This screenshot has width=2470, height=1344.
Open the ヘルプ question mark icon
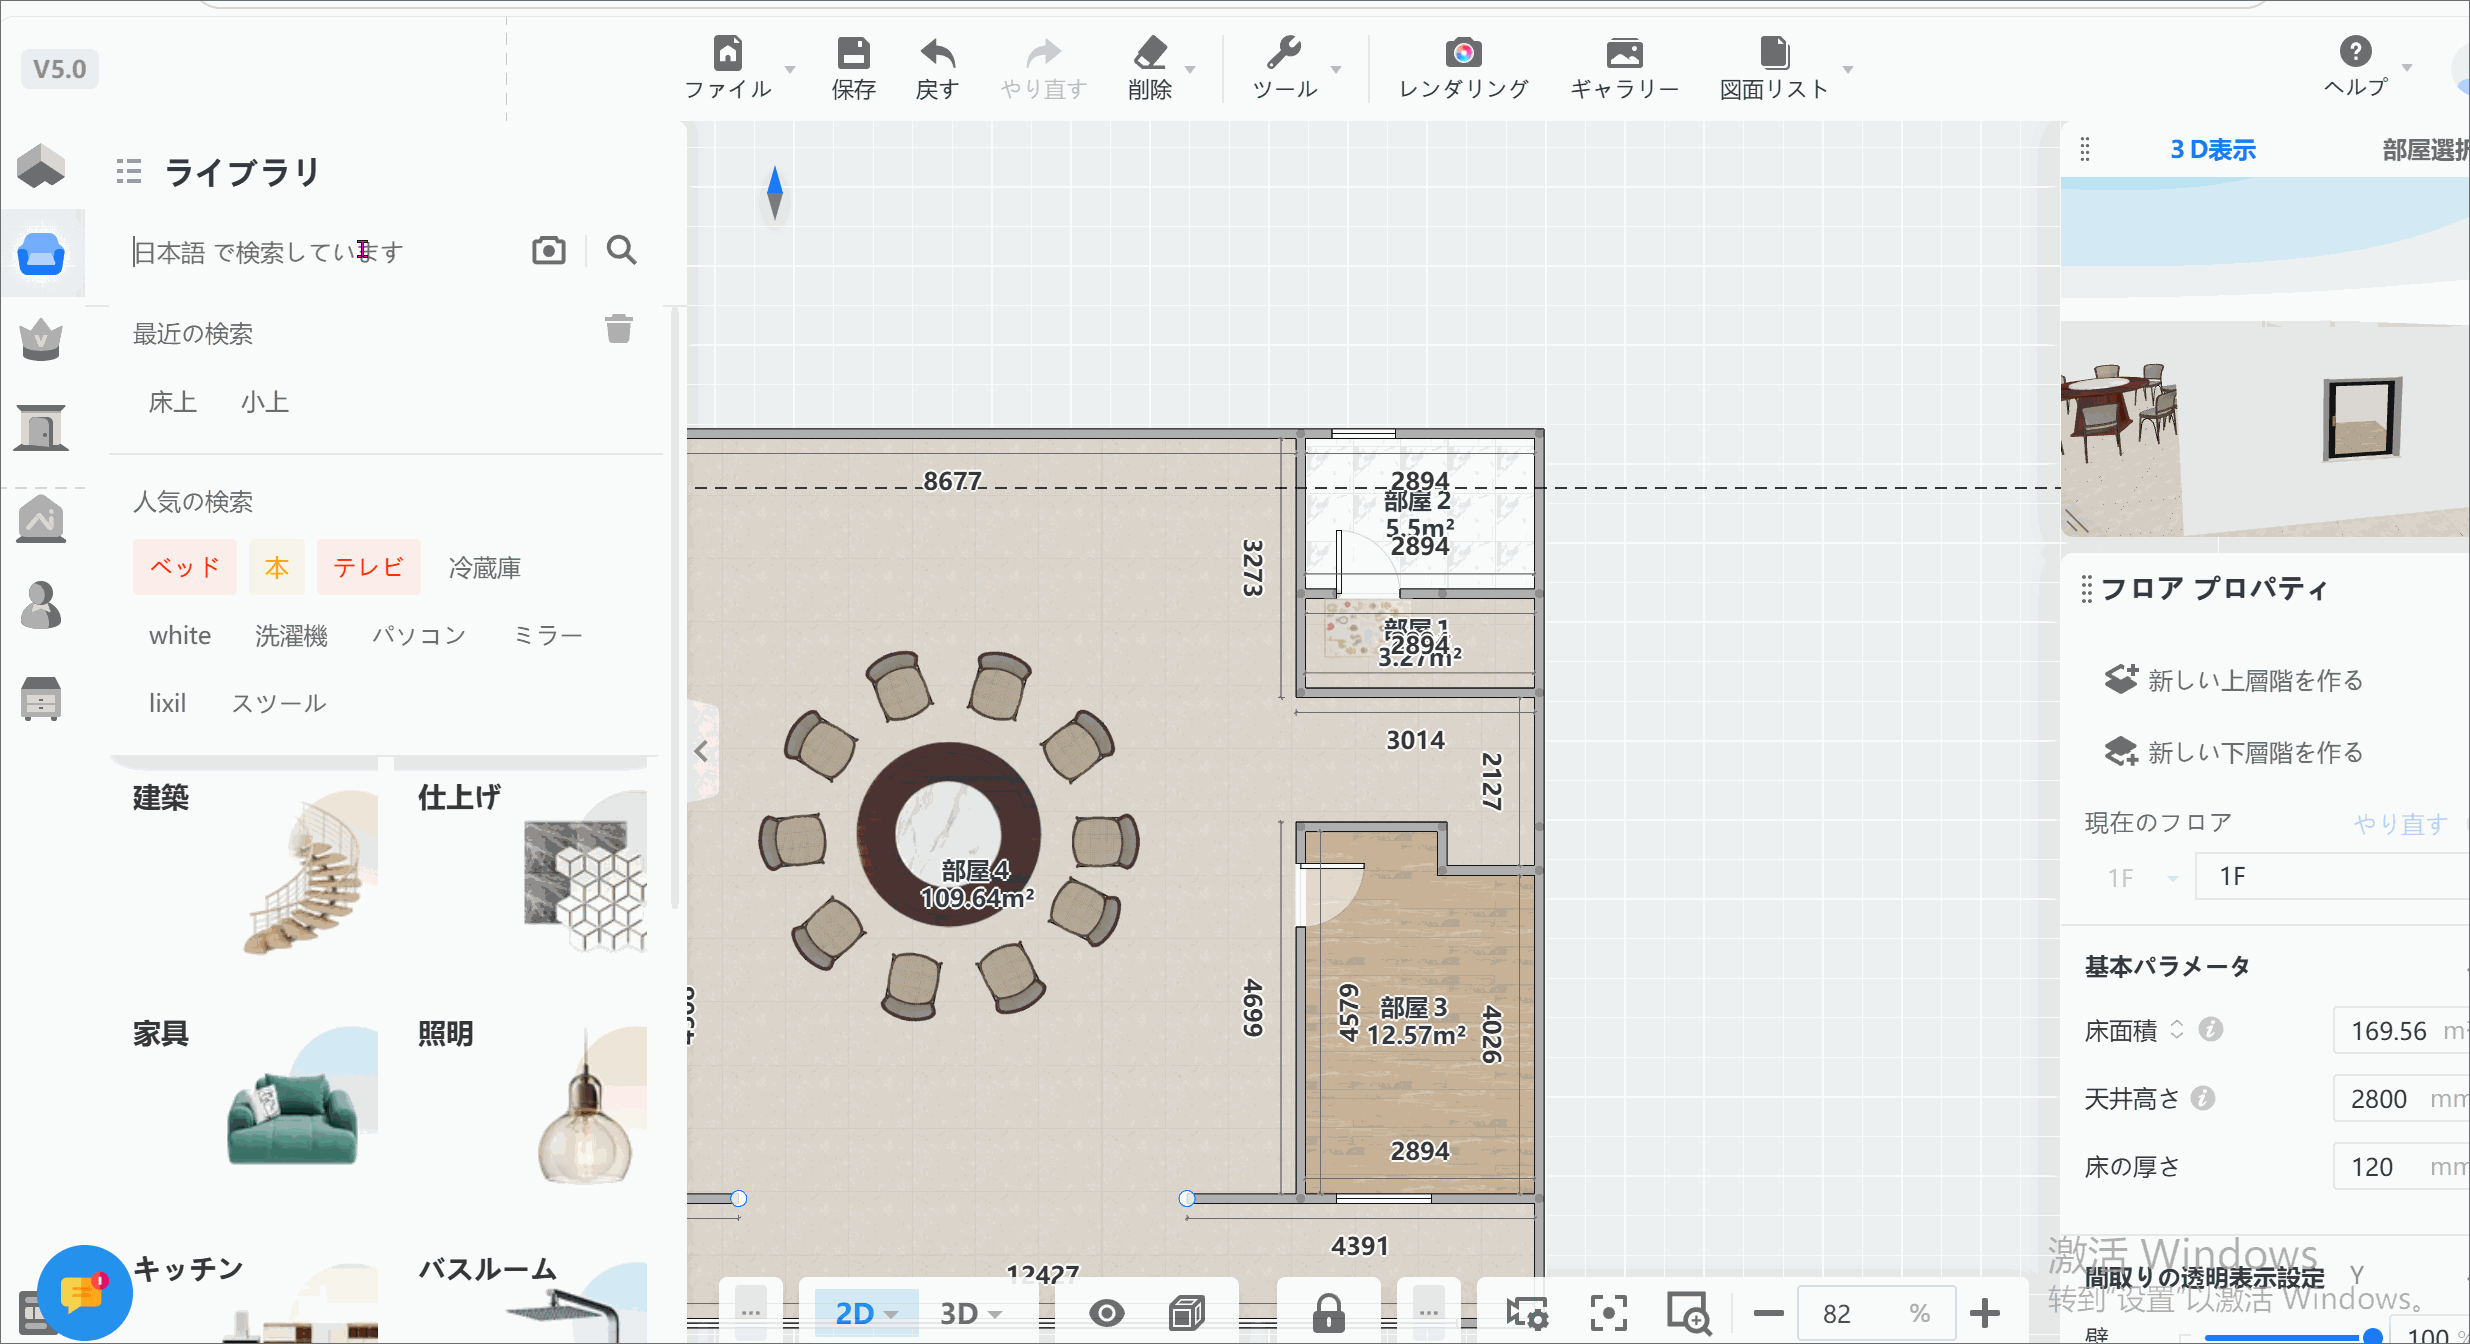(x=2355, y=51)
